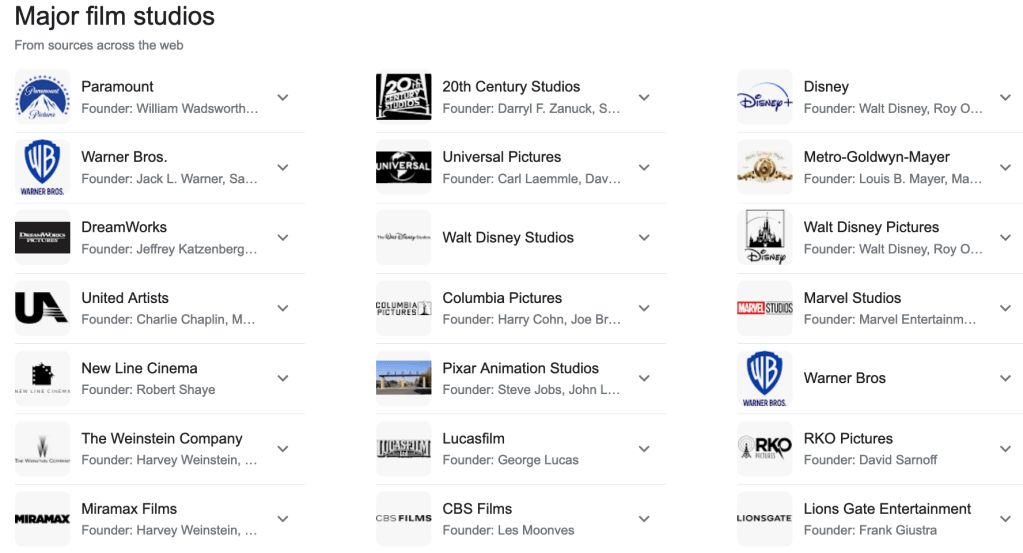Click the 20th Century Studios logo
Screen dimensions: 1023x553
(x=404, y=97)
